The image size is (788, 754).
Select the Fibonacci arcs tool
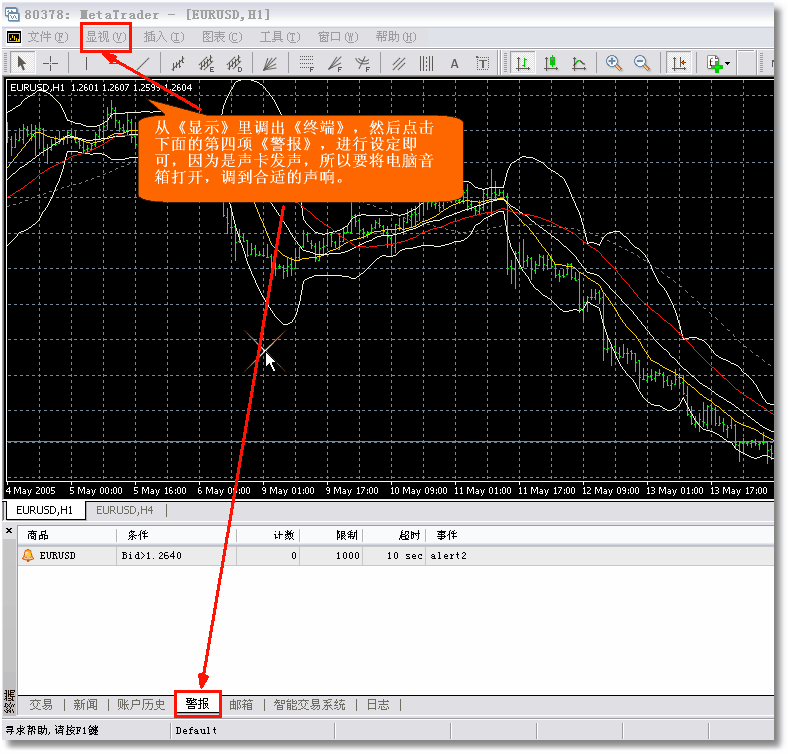pos(362,63)
